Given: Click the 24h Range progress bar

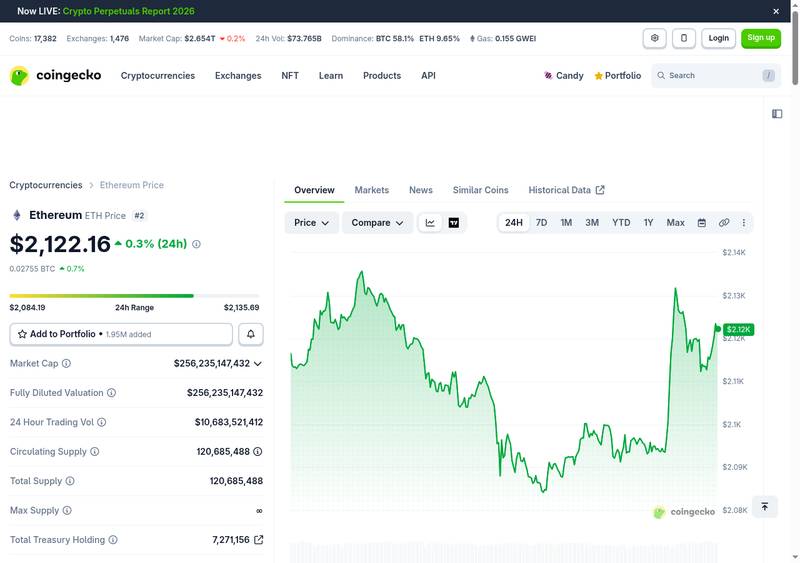Looking at the screenshot, I should (x=134, y=296).
